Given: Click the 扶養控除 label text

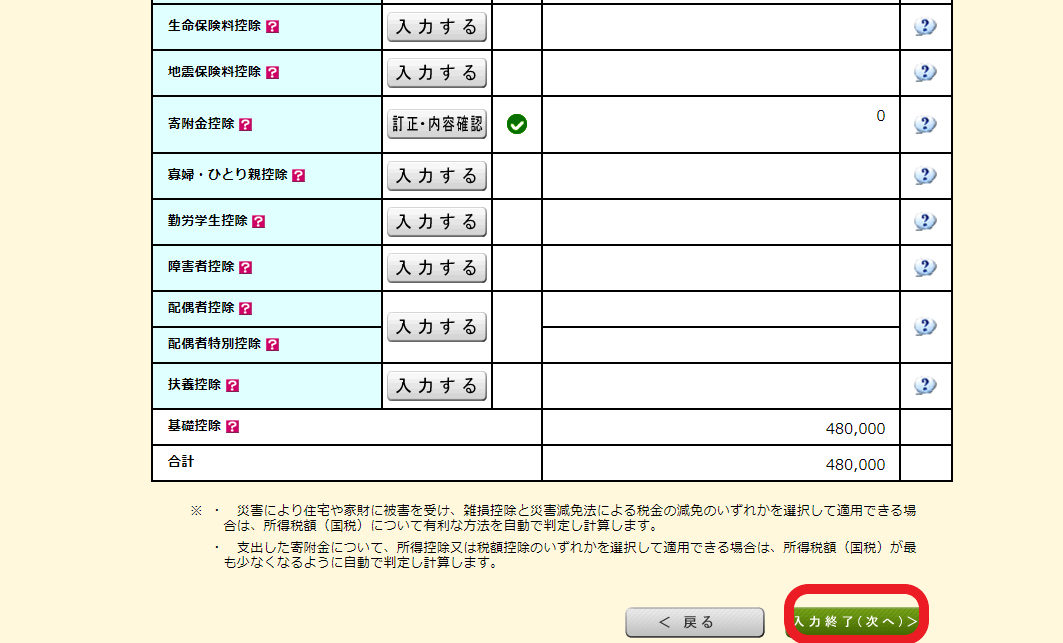Looking at the screenshot, I should [x=195, y=385].
